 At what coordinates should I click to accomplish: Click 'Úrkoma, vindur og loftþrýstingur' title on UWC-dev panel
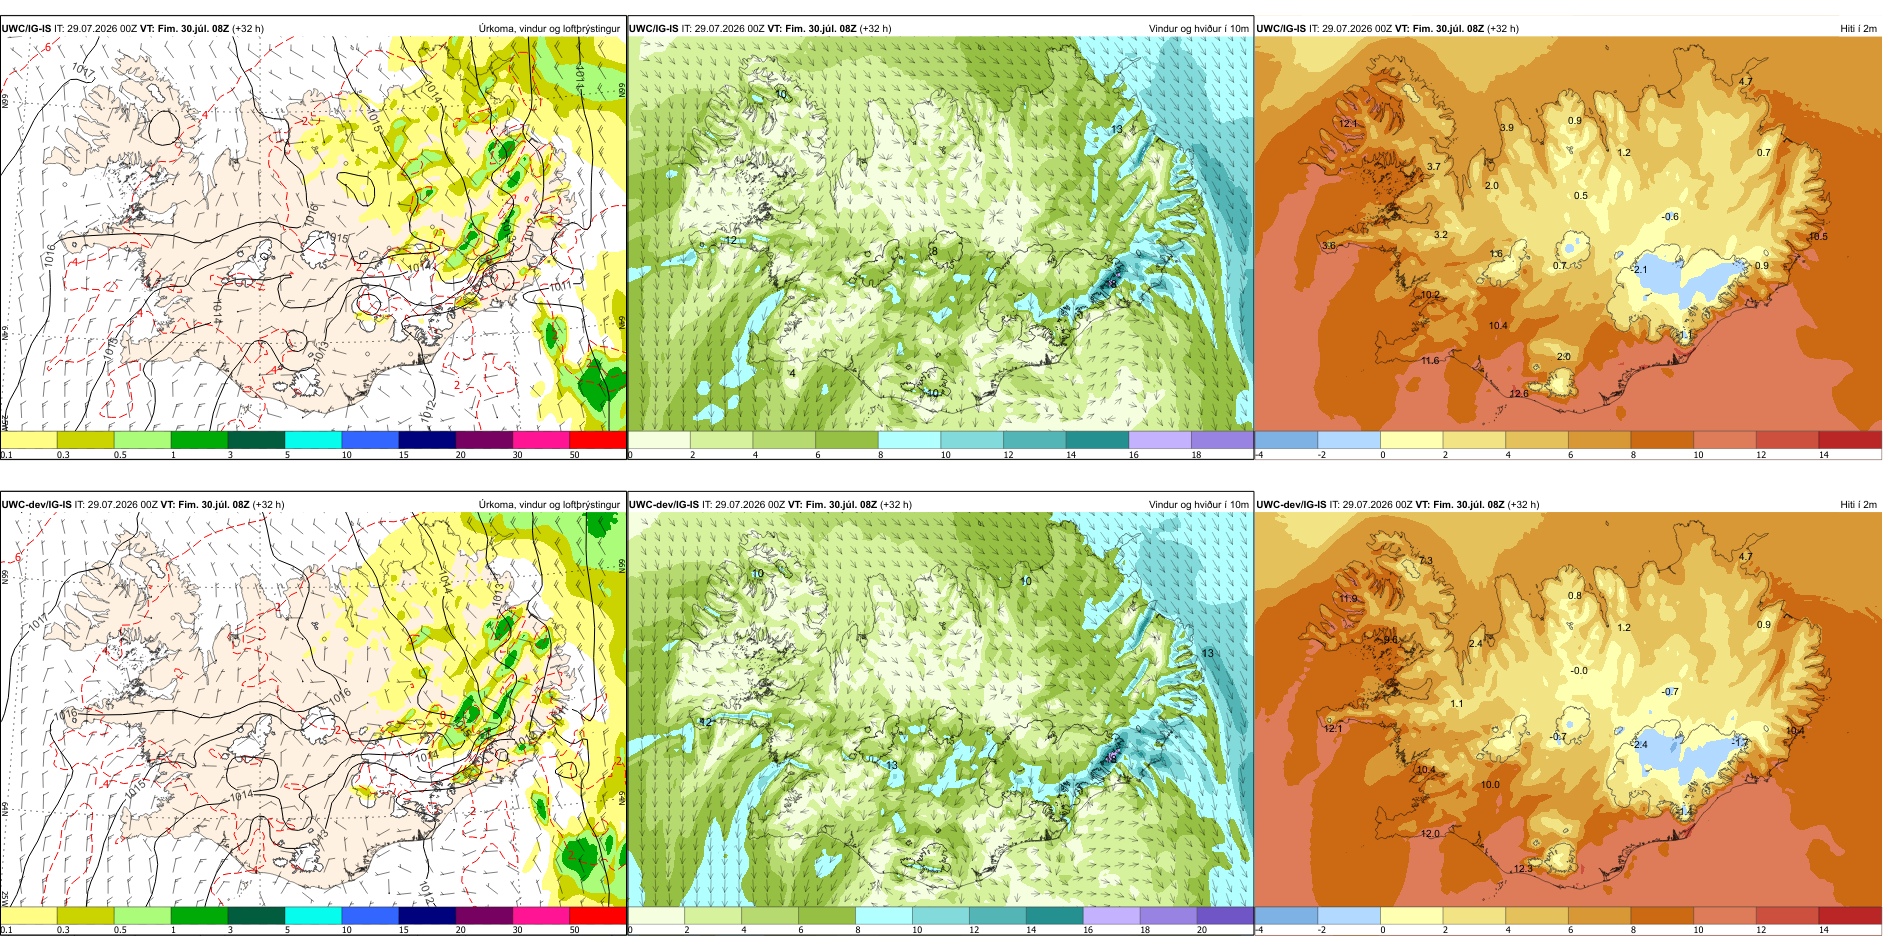[549, 505]
